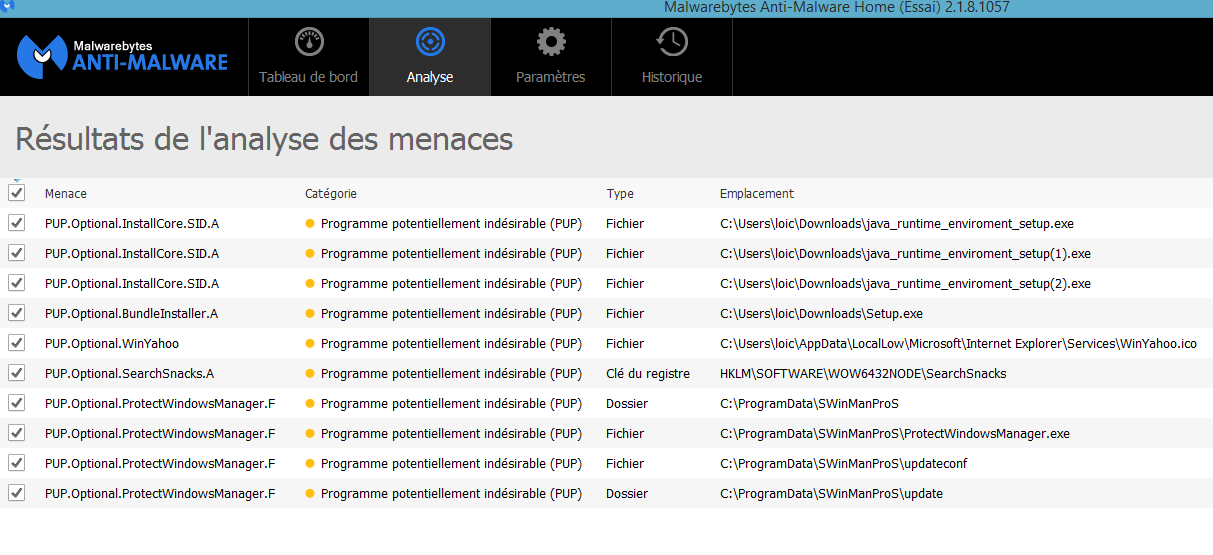Sort by the Type column header
1213x555 pixels.
pyautogui.click(x=620, y=194)
